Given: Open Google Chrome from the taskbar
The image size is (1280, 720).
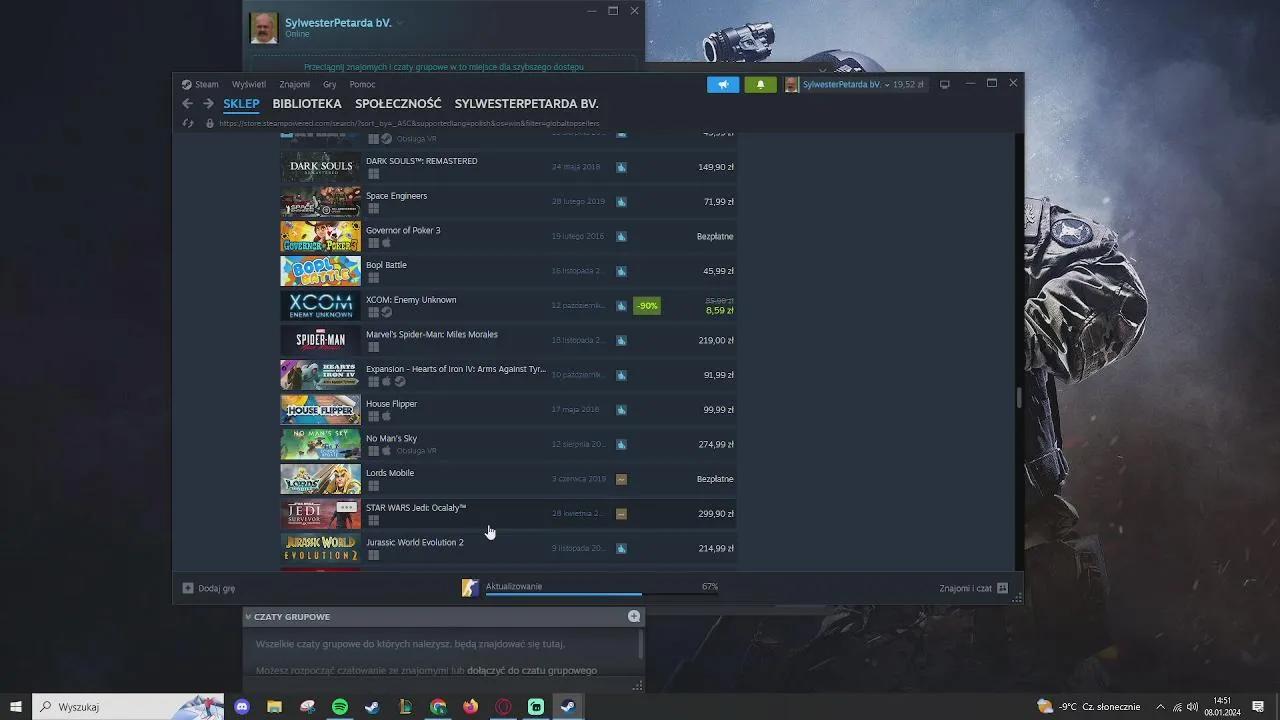Looking at the screenshot, I should point(438,707).
